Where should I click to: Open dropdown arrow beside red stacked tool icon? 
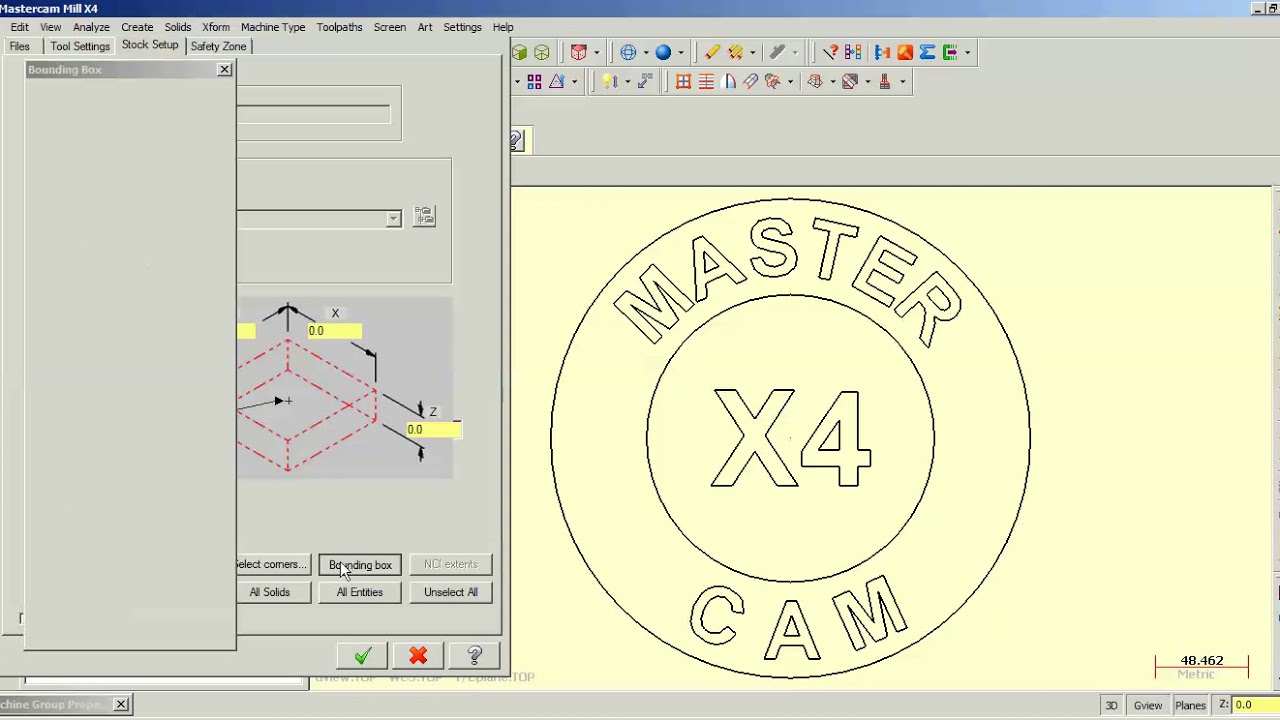coord(902,82)
